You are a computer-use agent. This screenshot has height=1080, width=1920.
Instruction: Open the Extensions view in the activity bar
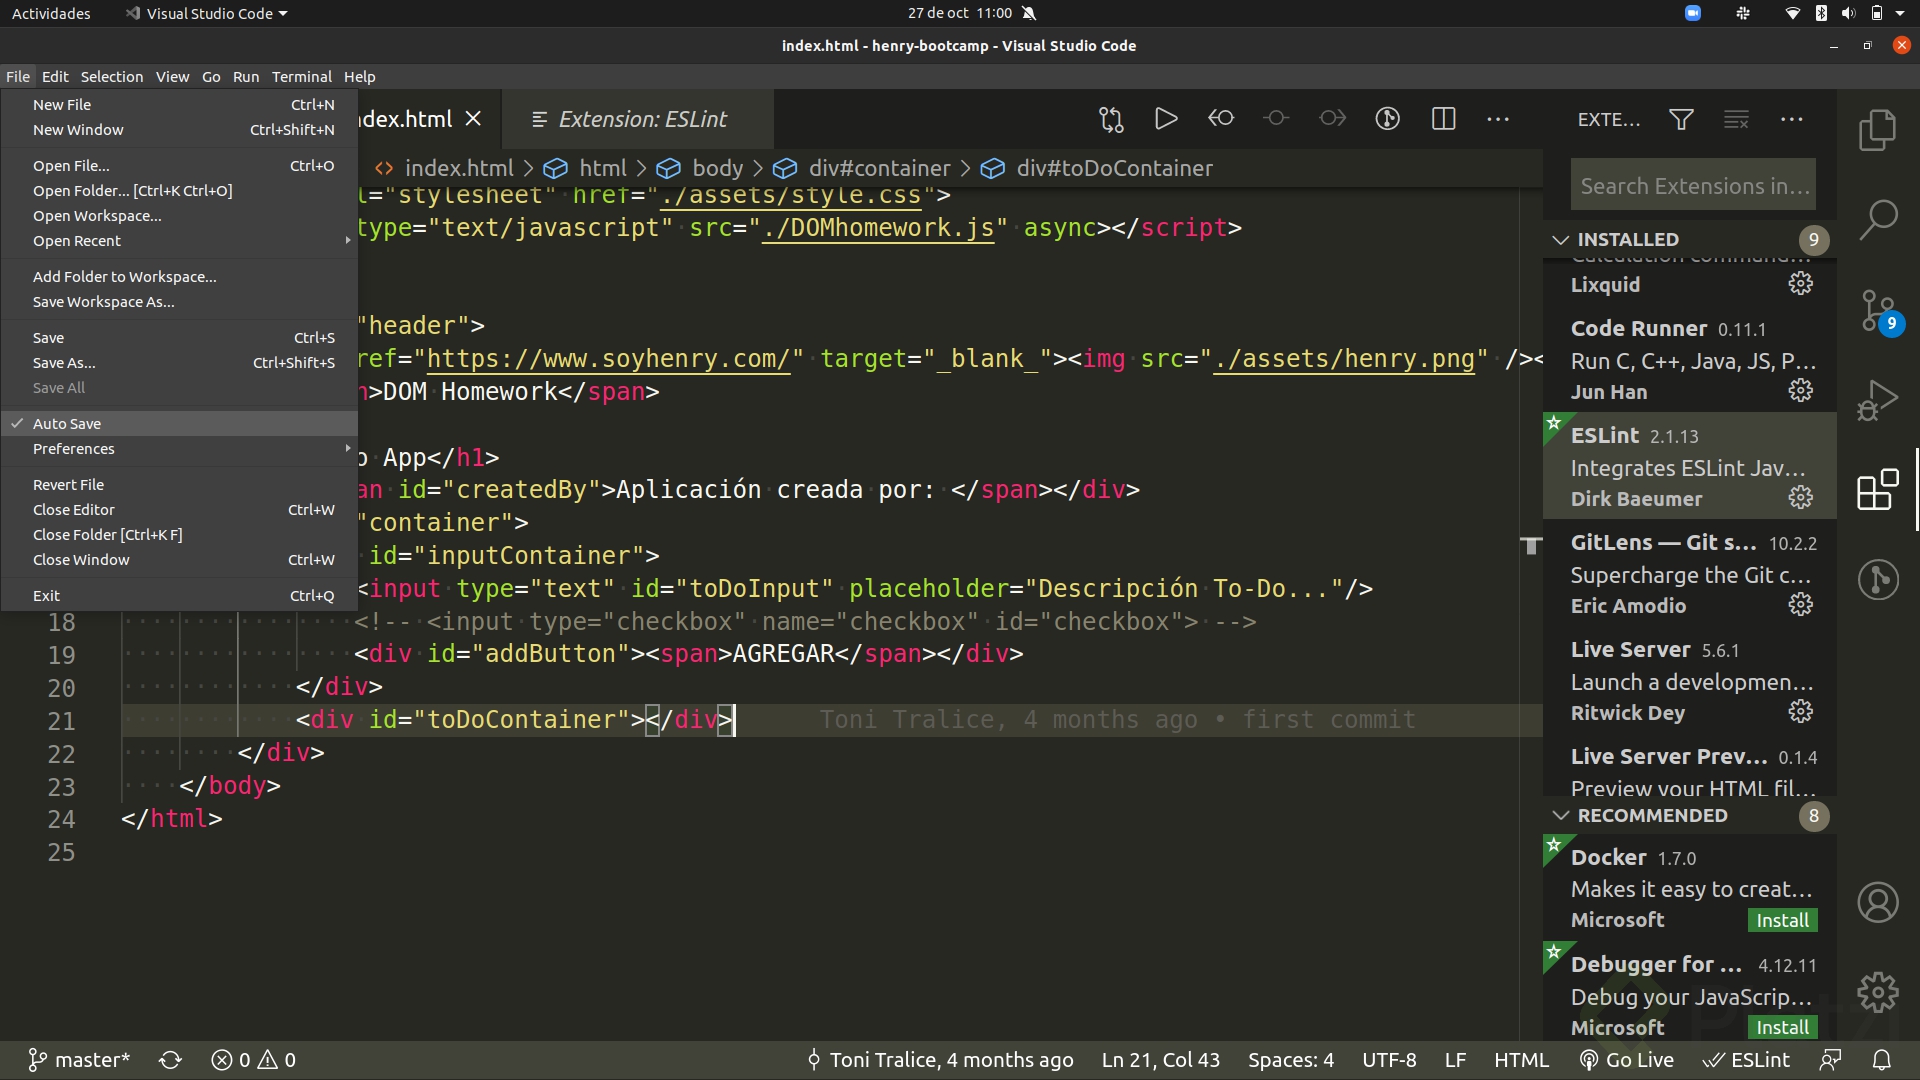(1877, 490)
